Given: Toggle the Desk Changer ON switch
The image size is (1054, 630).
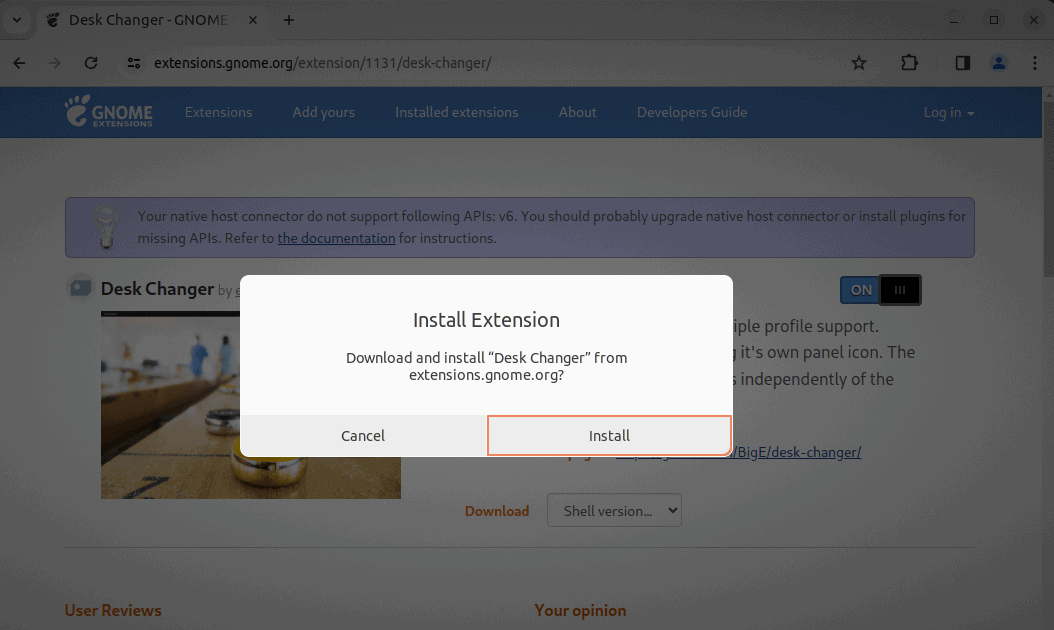Looking at the screenshot, I should (x=880, y=290).
